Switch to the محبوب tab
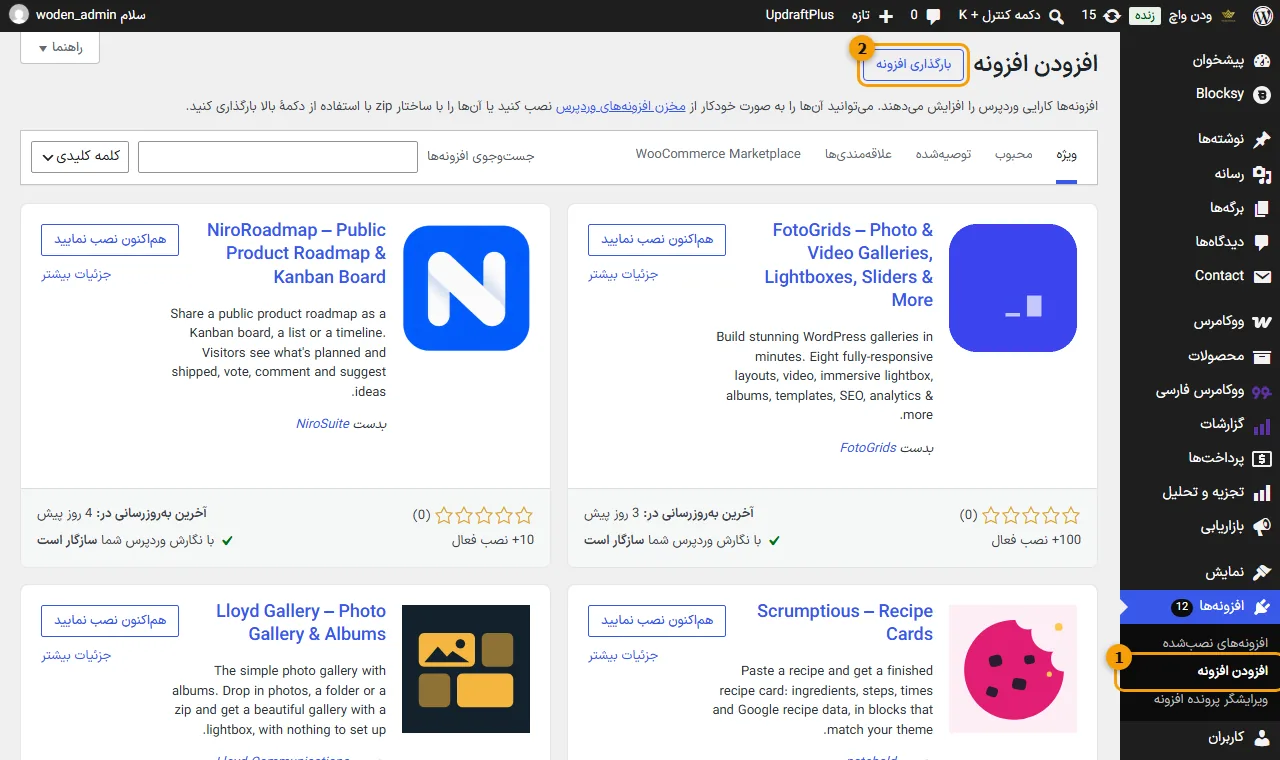The height and width of the screenshot is (760, 1280). pos(1014,154)
